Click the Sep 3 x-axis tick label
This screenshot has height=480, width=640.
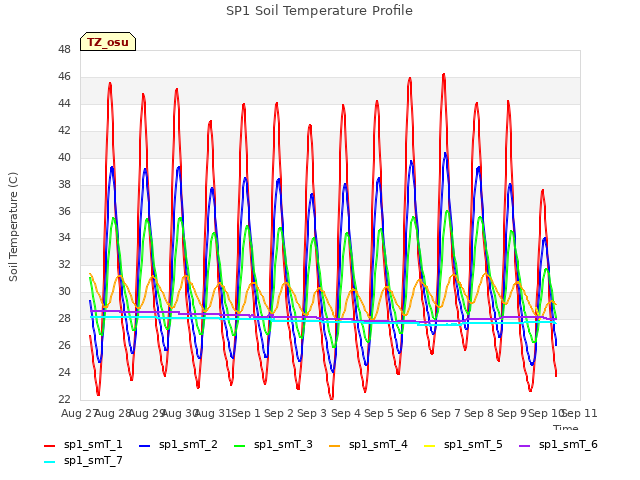tap(312, 413)
